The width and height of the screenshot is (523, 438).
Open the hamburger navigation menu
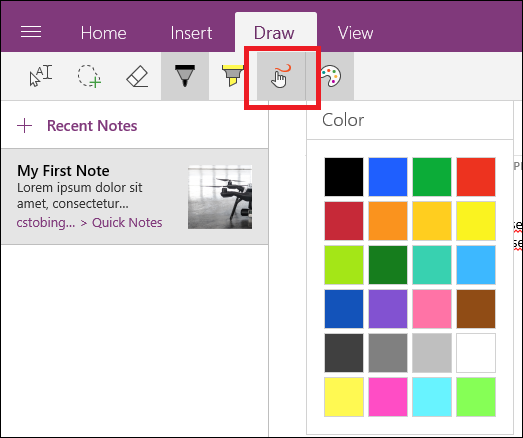31,32
